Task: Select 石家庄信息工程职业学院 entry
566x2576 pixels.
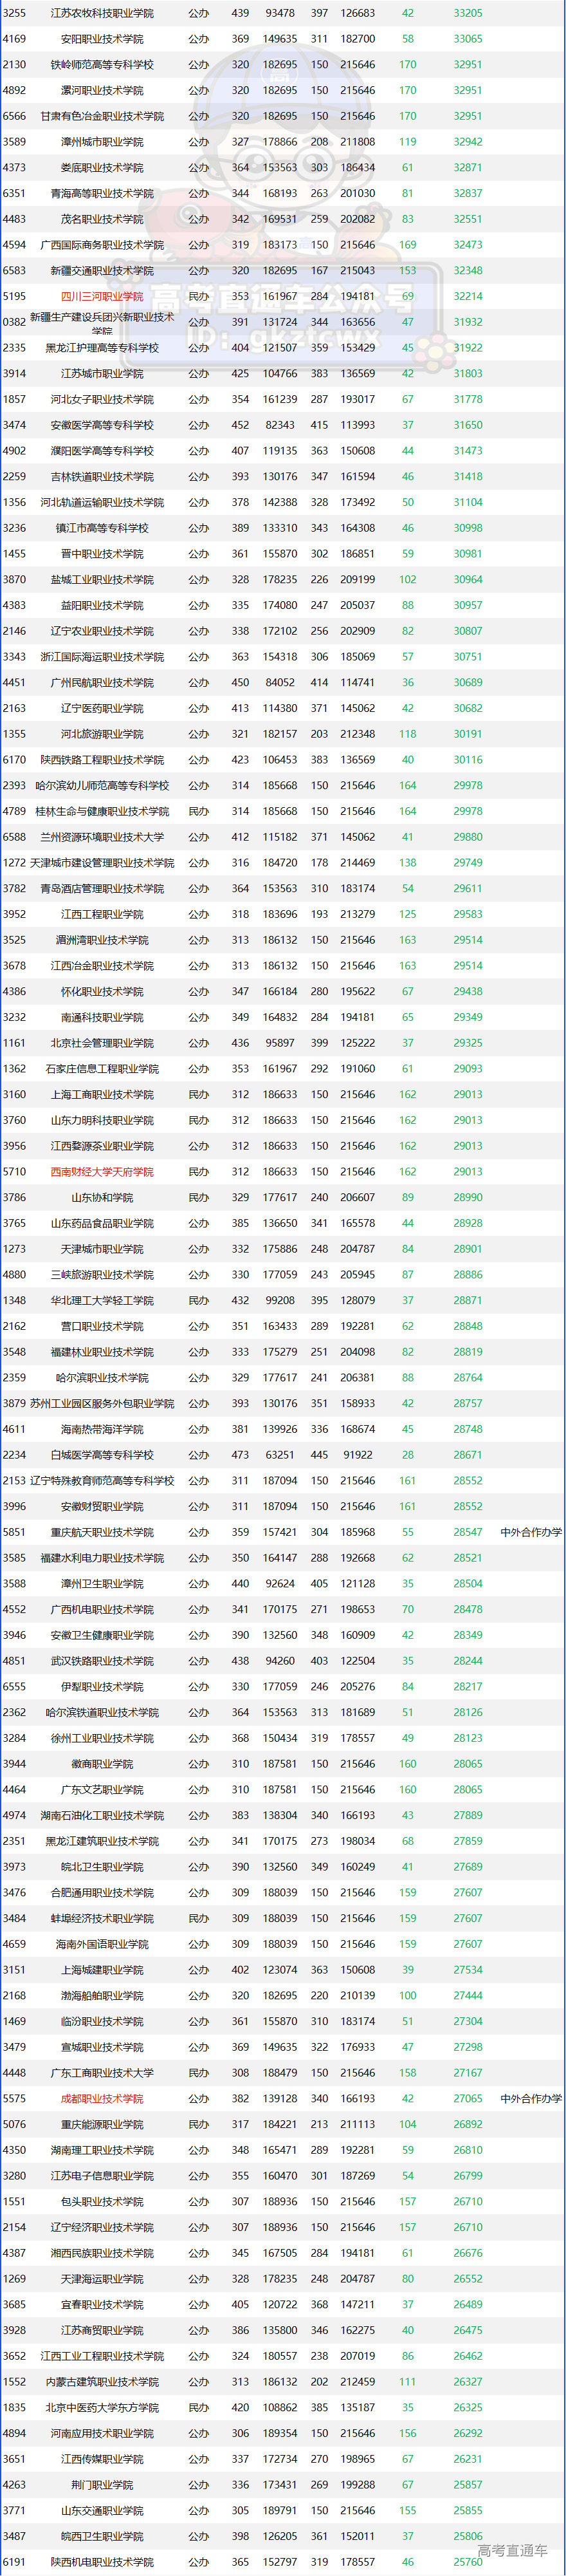Action: coord(102,1069)
